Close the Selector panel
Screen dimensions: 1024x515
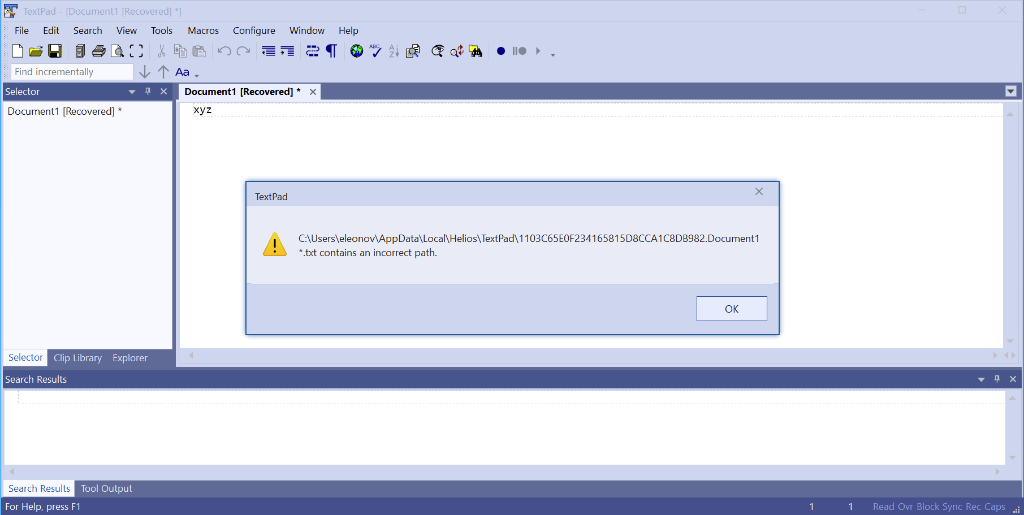click(x=164, y=91)
